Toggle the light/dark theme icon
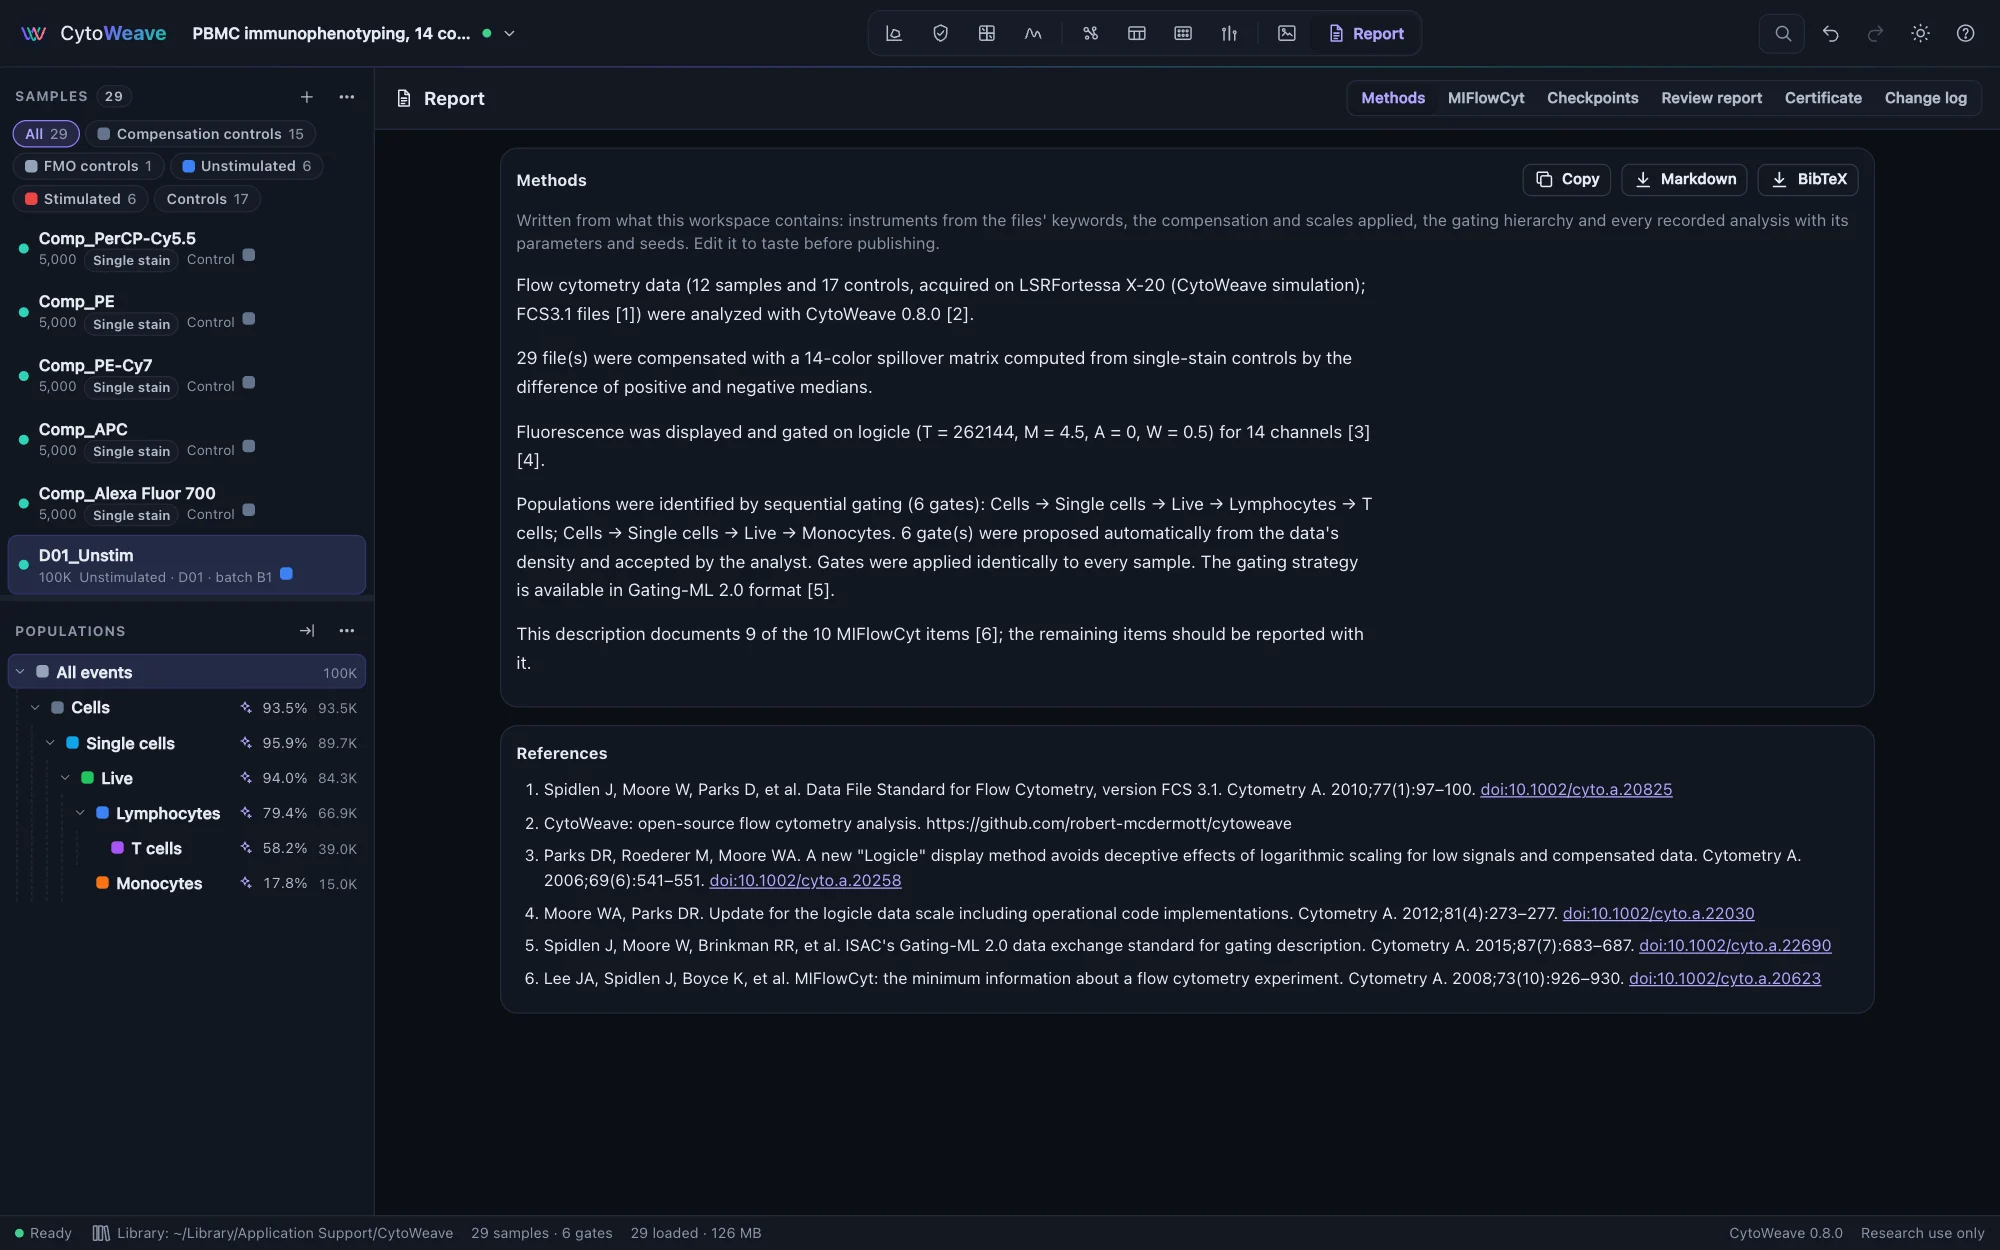Image resolution: width=2000 pixels, height=1250 pixels. point(1920,33)
